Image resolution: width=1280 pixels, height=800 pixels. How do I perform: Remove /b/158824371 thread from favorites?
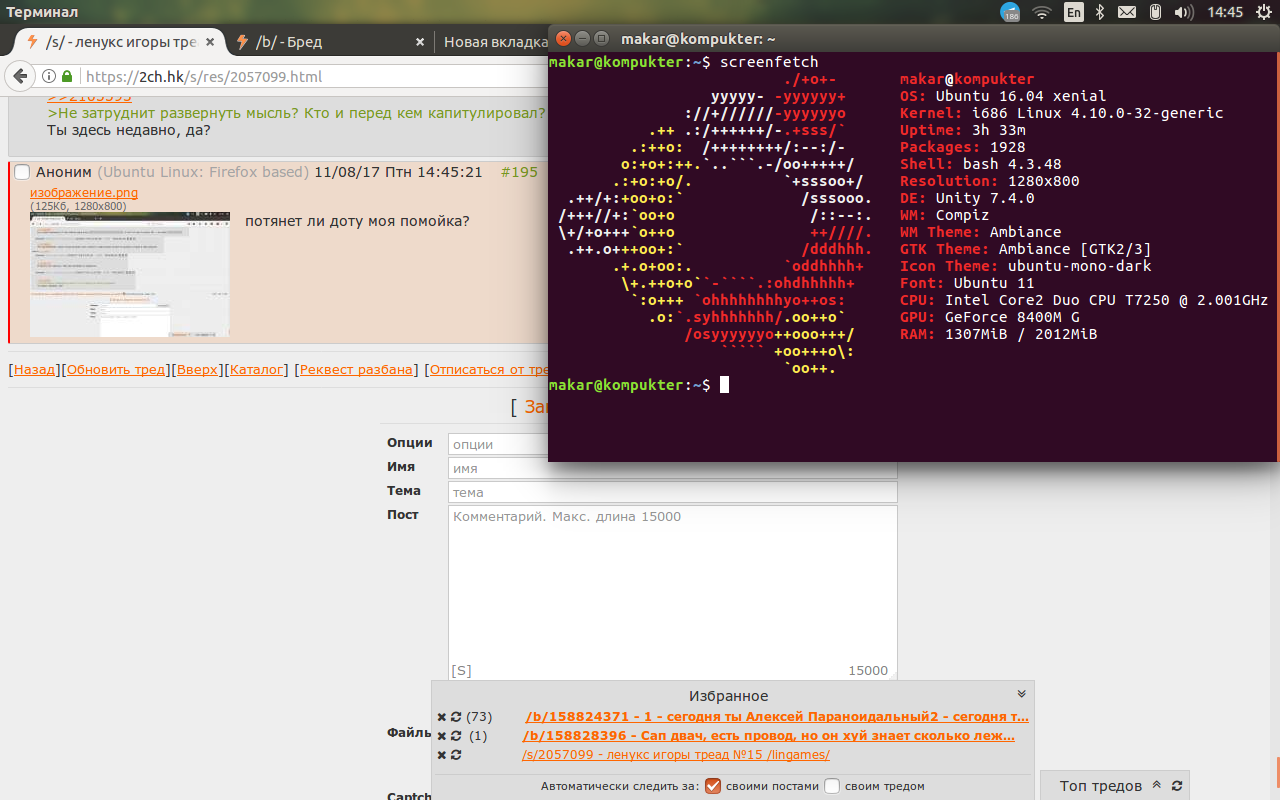[x=442, y=717]
